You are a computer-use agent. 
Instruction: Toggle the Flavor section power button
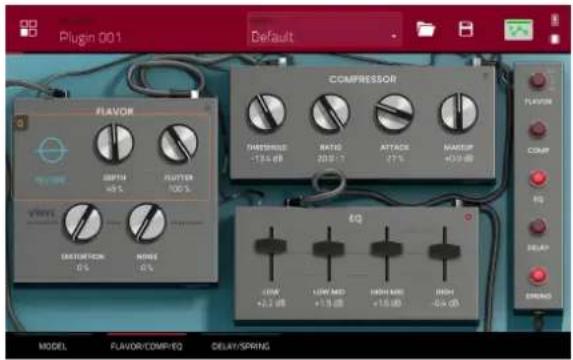[538, 81]
